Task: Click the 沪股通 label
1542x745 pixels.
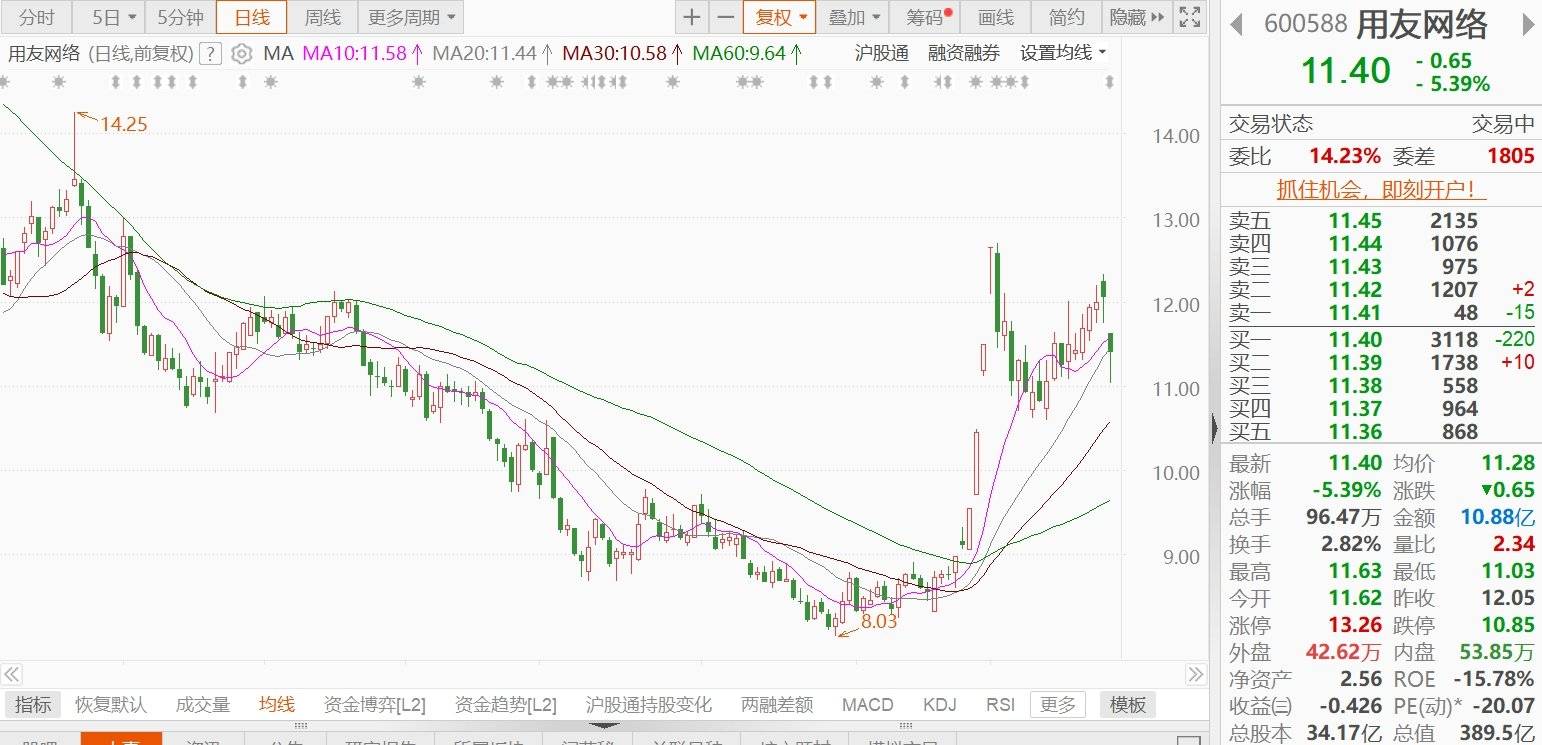Action: (882, 54)
